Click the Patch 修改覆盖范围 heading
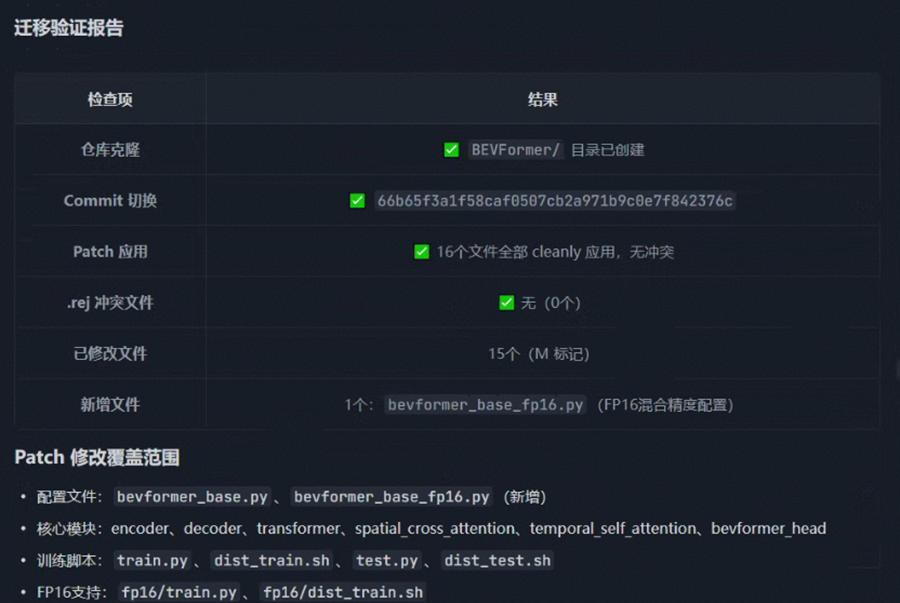Viewport: 900px width, 603px height. [x=97, y=457]
